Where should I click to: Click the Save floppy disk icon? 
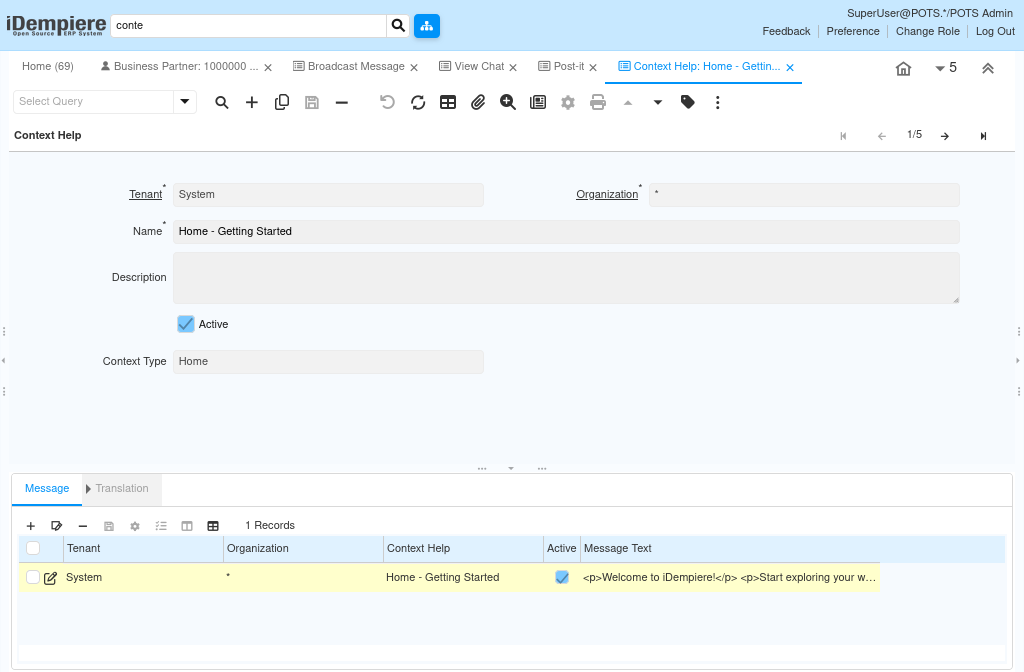[312, 102]
